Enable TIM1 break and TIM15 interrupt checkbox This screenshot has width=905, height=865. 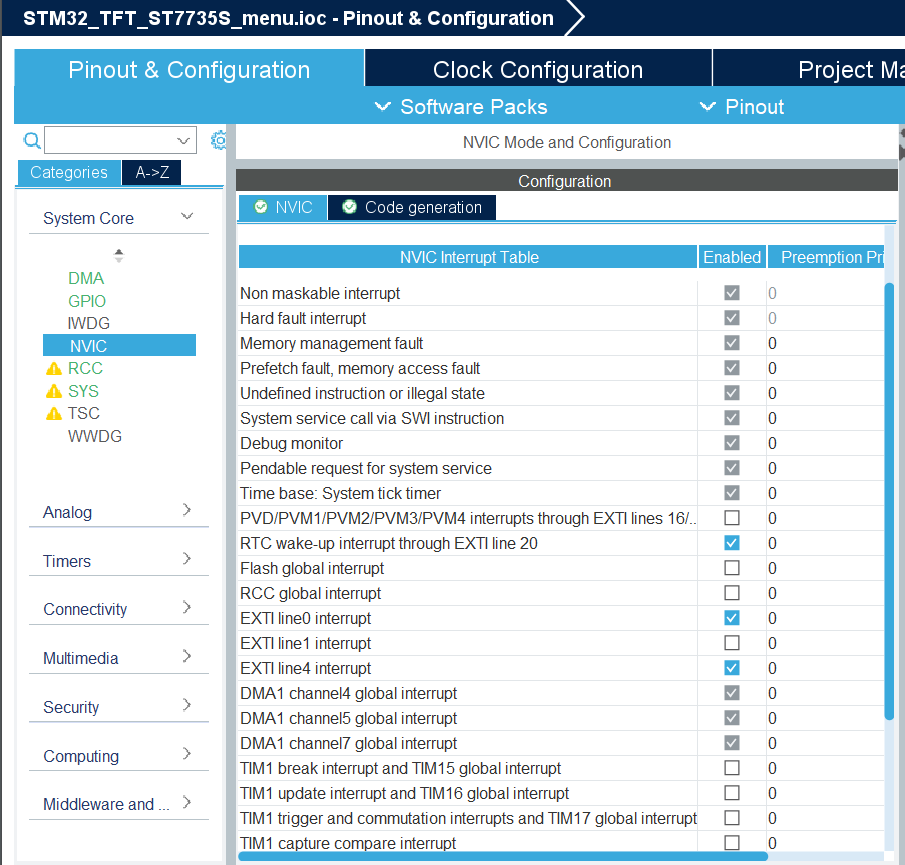[x=732, y=768]
